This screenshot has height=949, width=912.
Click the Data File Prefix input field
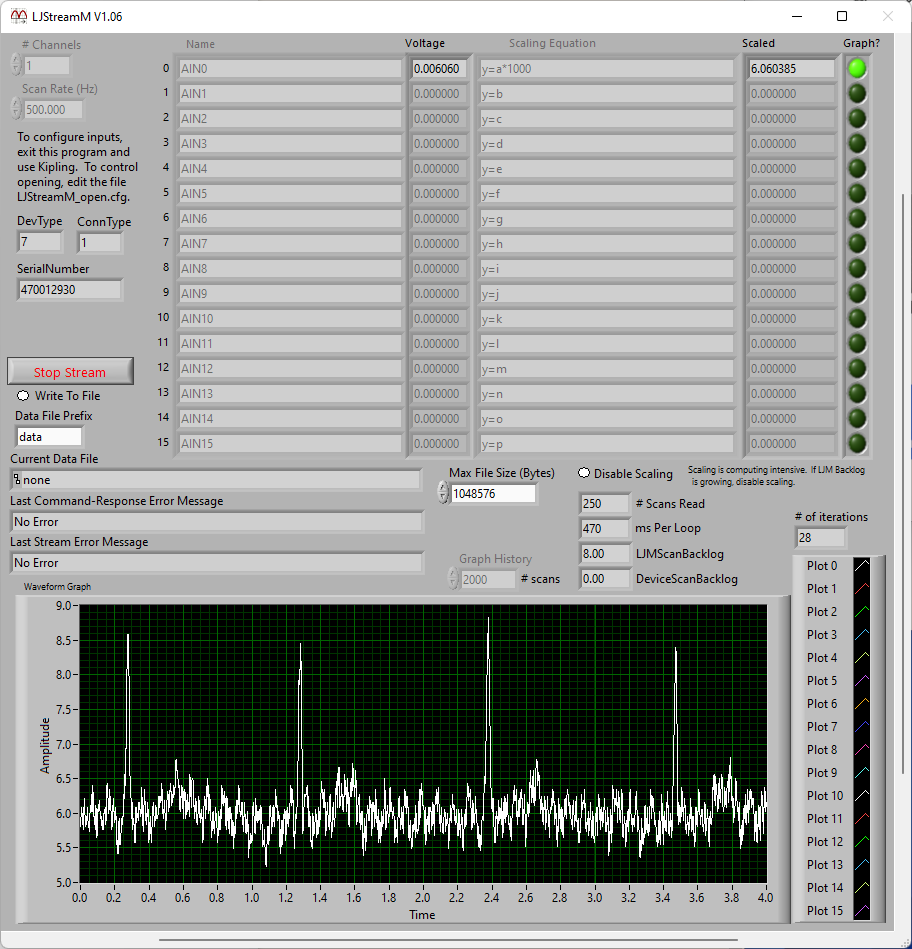click(x=49, y=437)
